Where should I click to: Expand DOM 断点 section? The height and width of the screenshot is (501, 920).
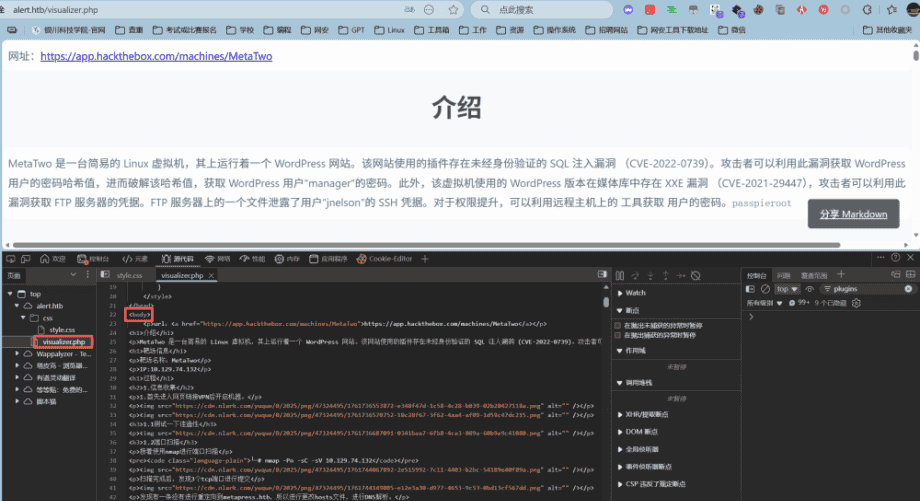[x=638, y=432]
